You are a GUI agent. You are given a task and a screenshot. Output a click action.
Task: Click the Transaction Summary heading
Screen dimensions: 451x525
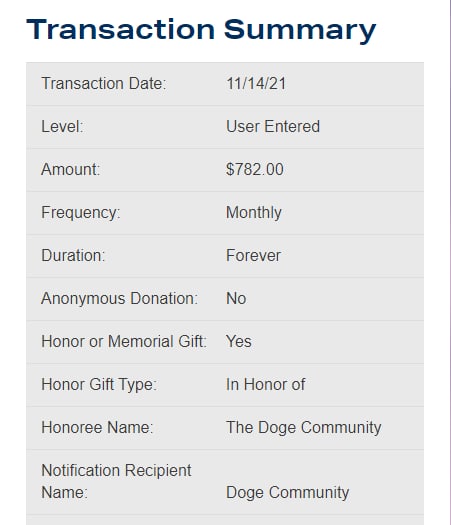[x=201, y=30]
